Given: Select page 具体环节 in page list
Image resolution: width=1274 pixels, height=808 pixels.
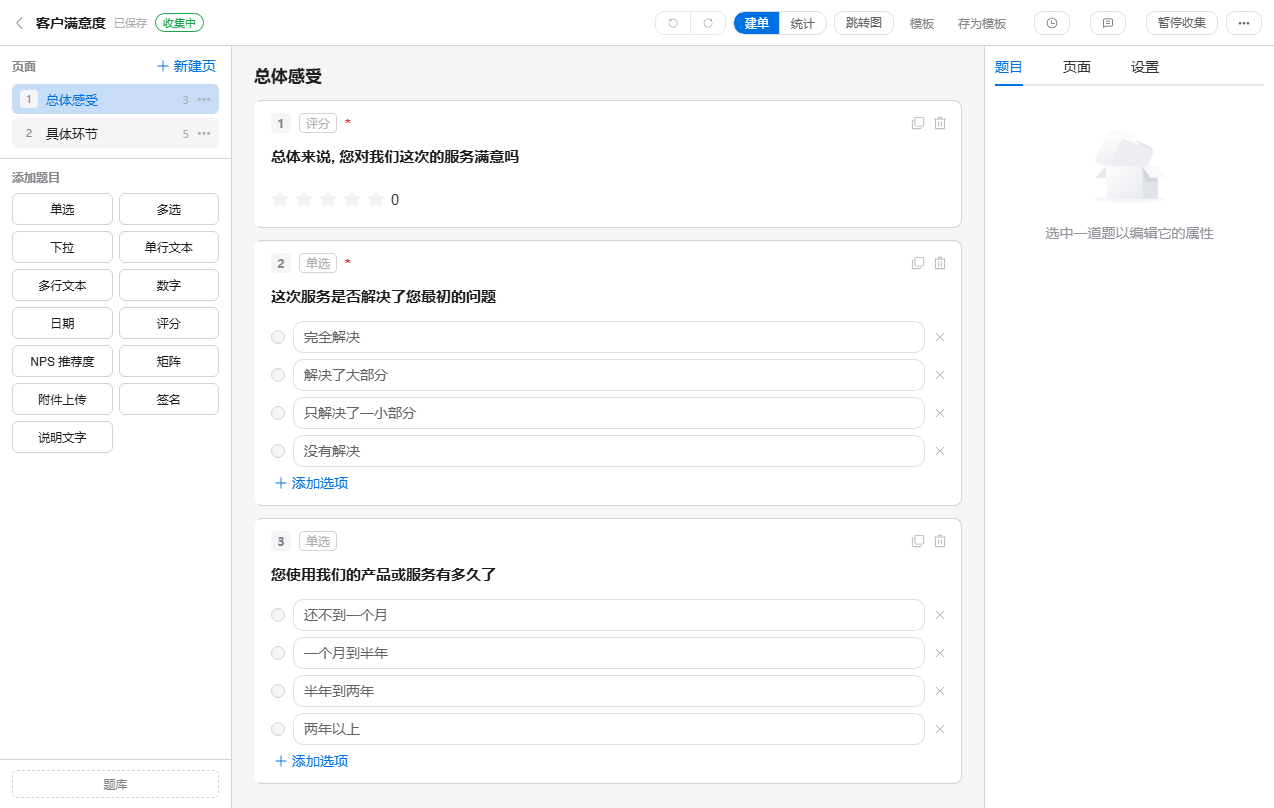Looking at the screenshot, I should click(115, 133).
